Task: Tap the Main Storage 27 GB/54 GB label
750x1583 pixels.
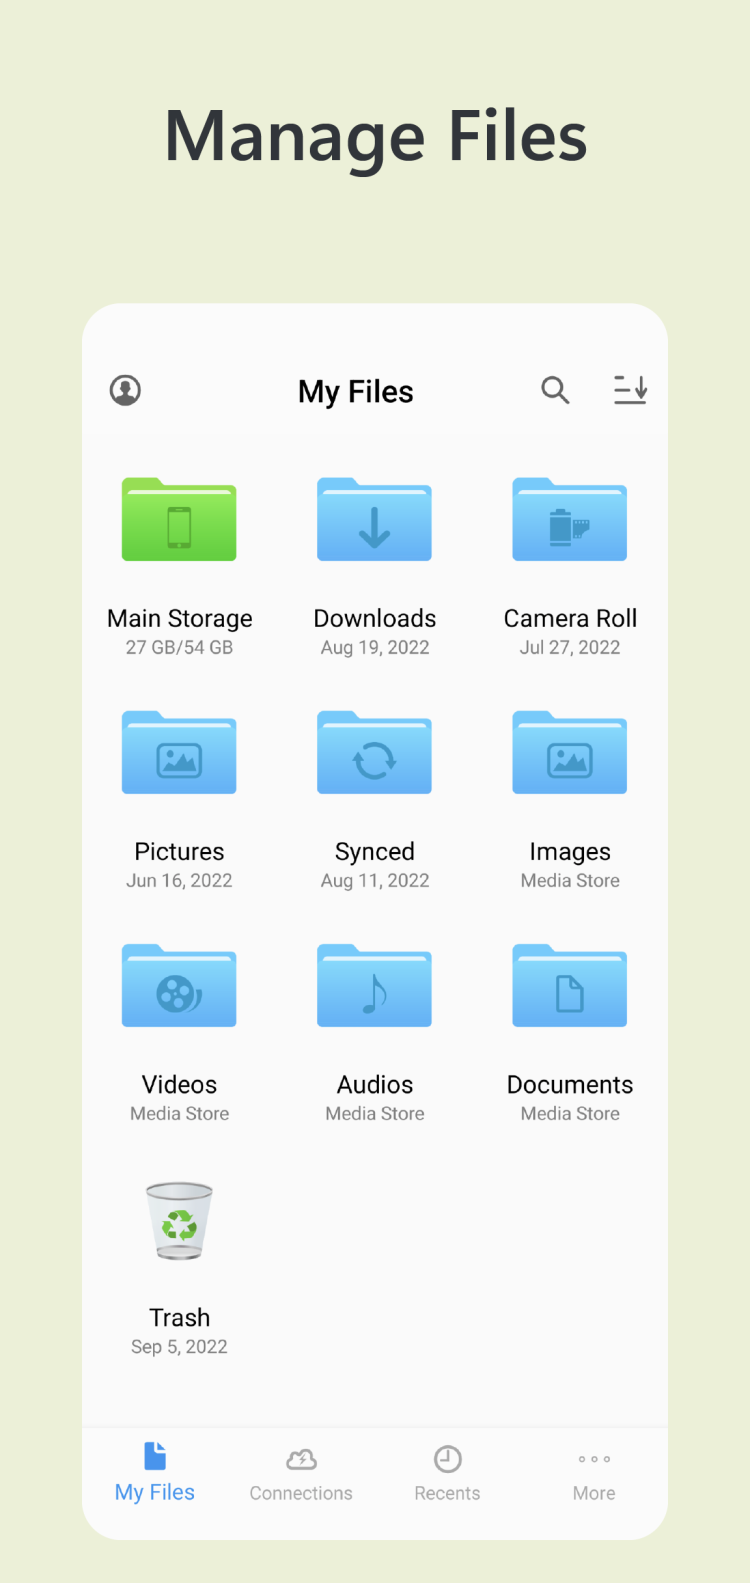Action: pyautogui.click(x=179, y=647)
